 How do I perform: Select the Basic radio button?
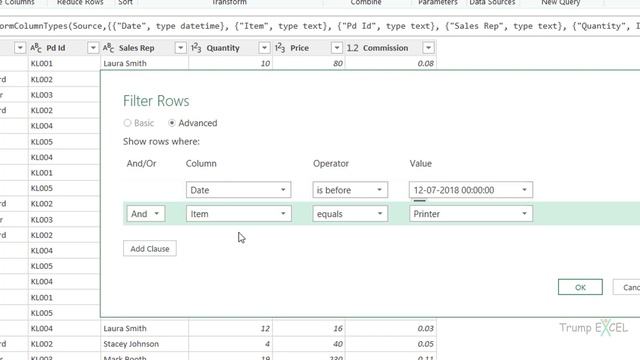(x=127, y=123)
